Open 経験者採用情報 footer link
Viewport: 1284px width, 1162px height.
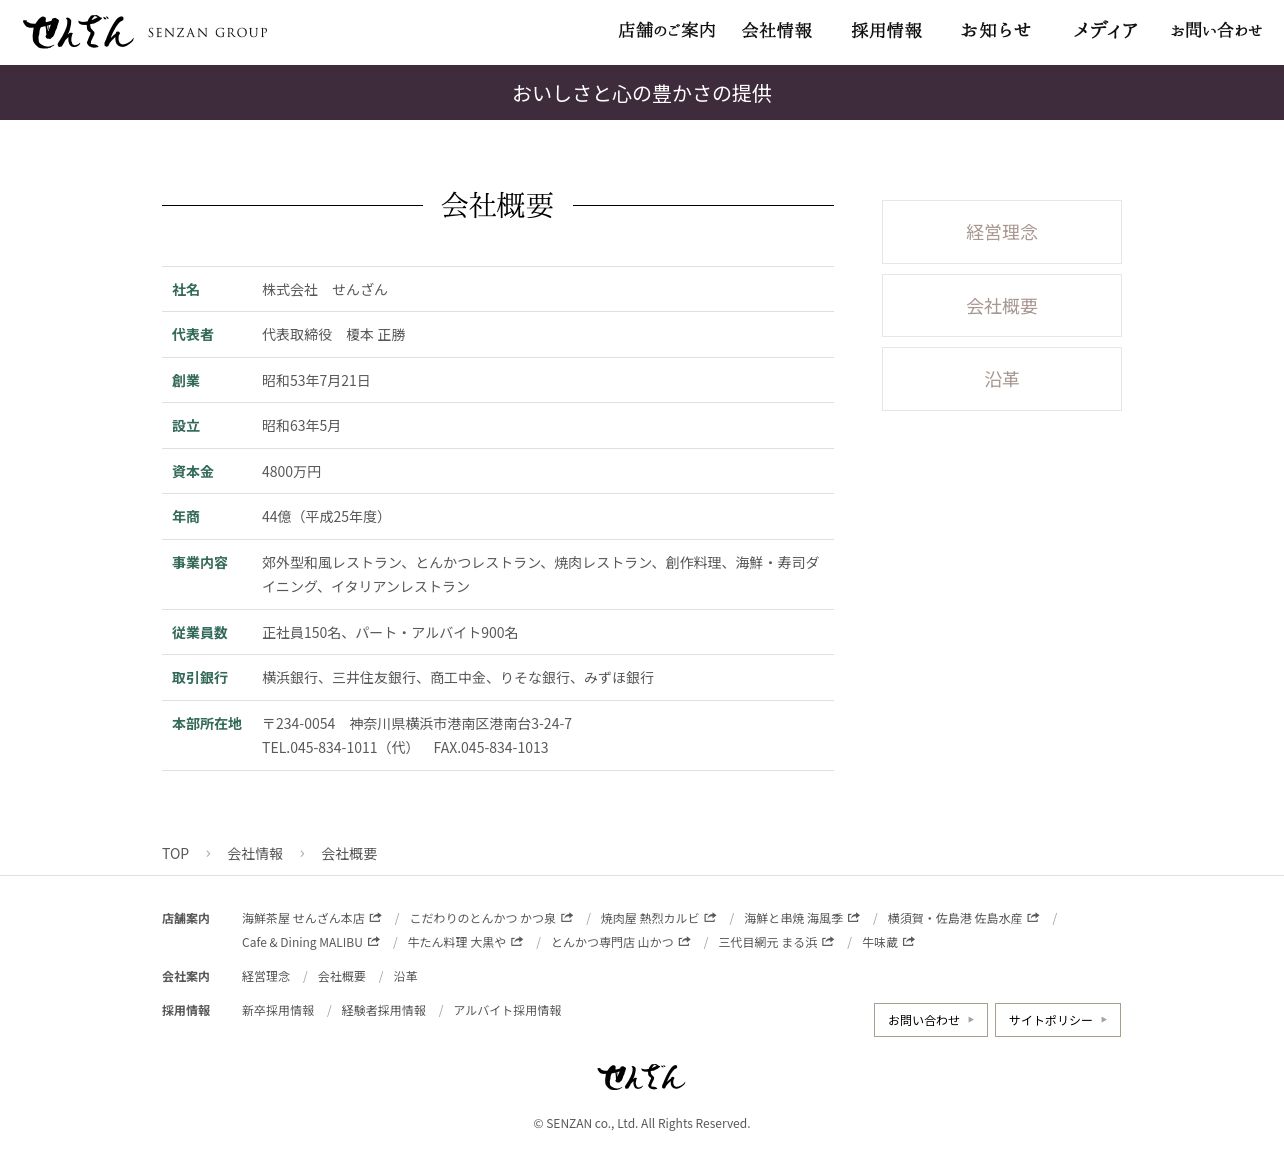tap(384, 1010)
